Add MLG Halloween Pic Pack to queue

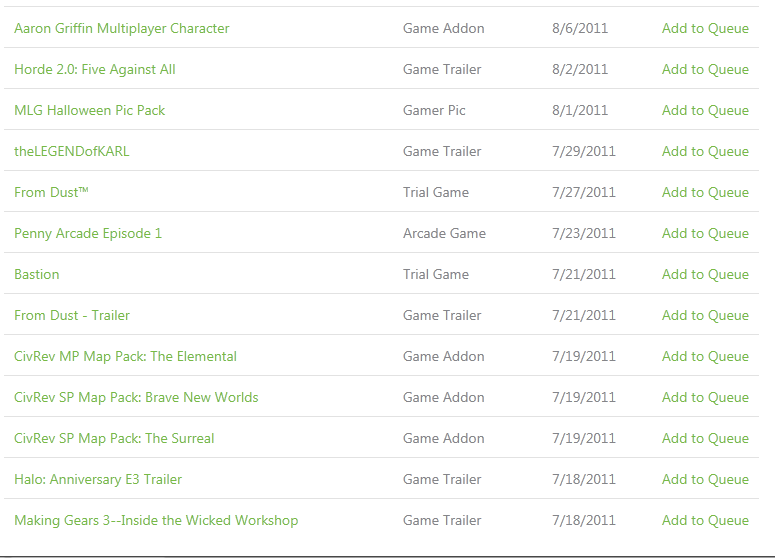tap(705, 111)
